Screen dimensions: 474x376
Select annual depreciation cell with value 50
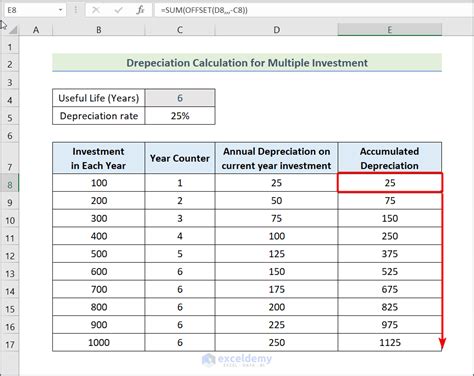click(x=276, y=201)
